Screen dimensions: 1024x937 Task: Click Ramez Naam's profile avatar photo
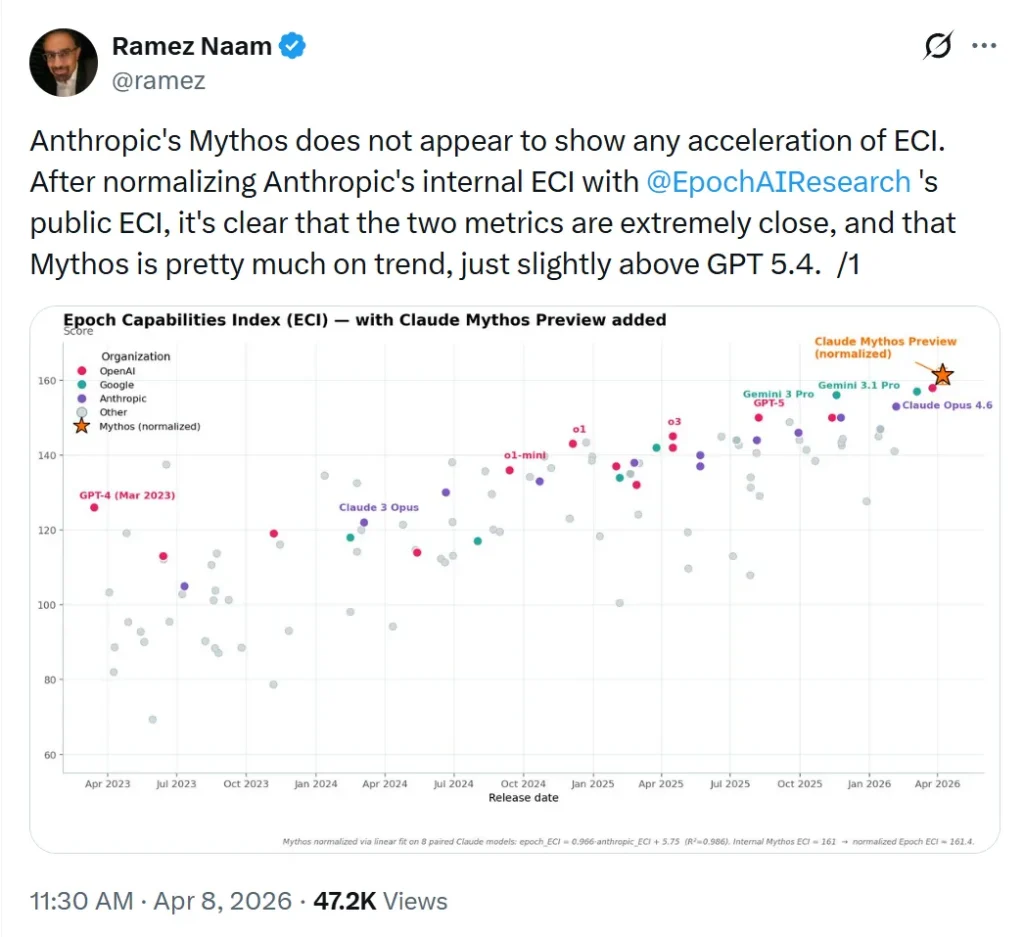(64, 62)
